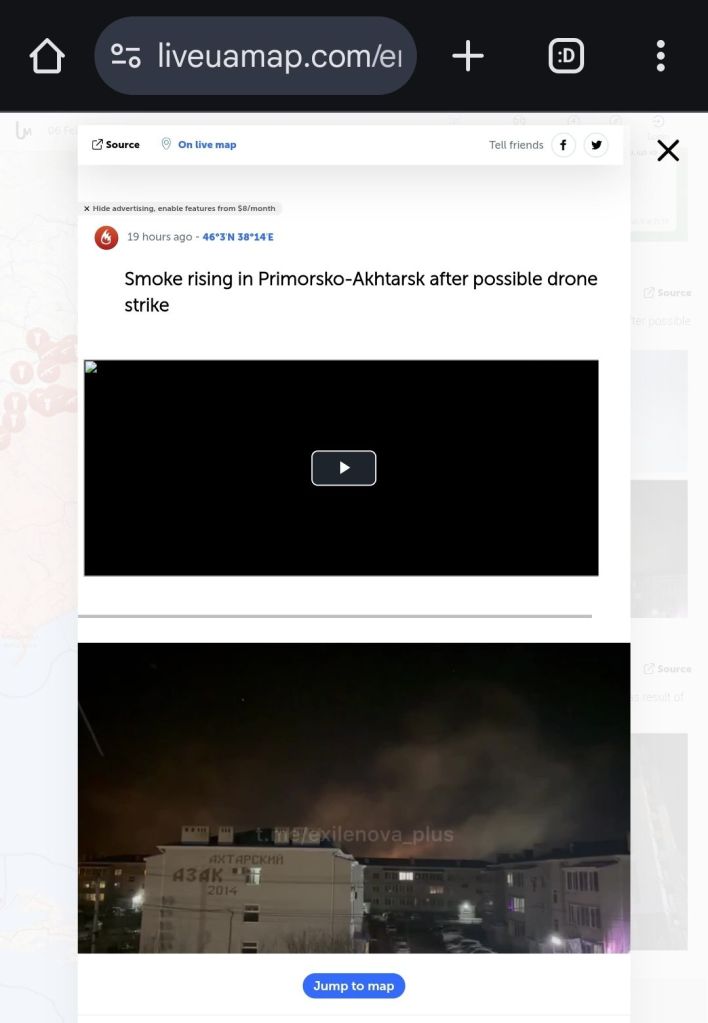Open a new tab with the plus icon

click(468, 55)
